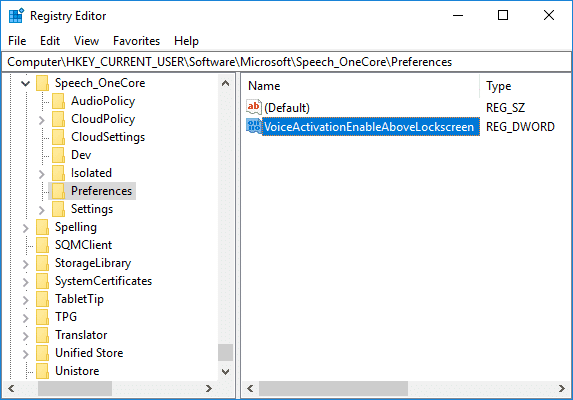
Task: Click the Registry Editor title bar icon
Action: [16, 16]
